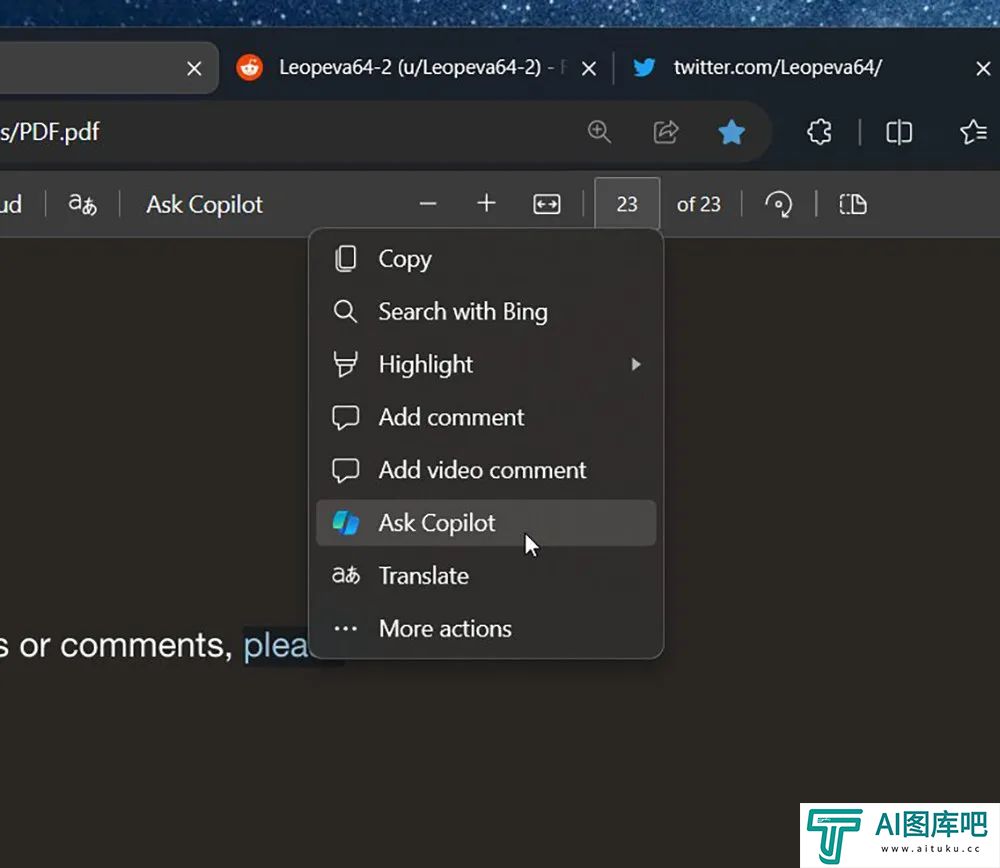Click the address bar zoom magnifier icon
Viewport: 1000px width, 868px height.
point(599,132)
